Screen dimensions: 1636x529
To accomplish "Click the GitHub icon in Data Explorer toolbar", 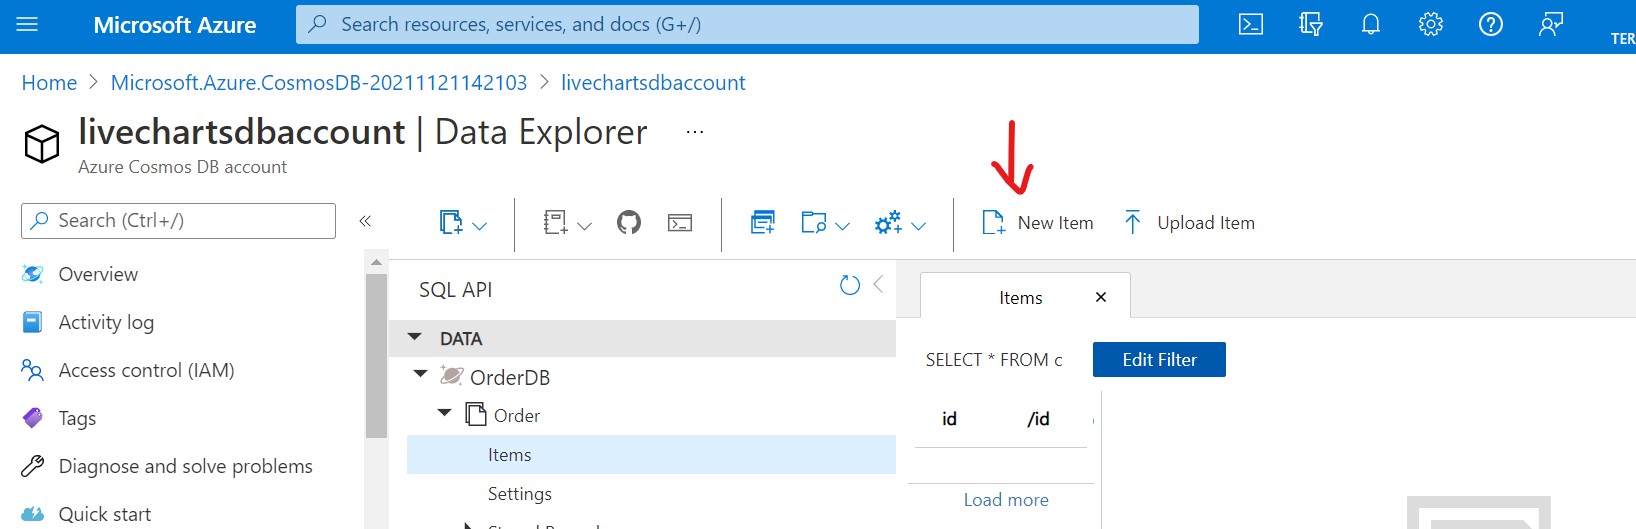I will (x=629, y=222).
